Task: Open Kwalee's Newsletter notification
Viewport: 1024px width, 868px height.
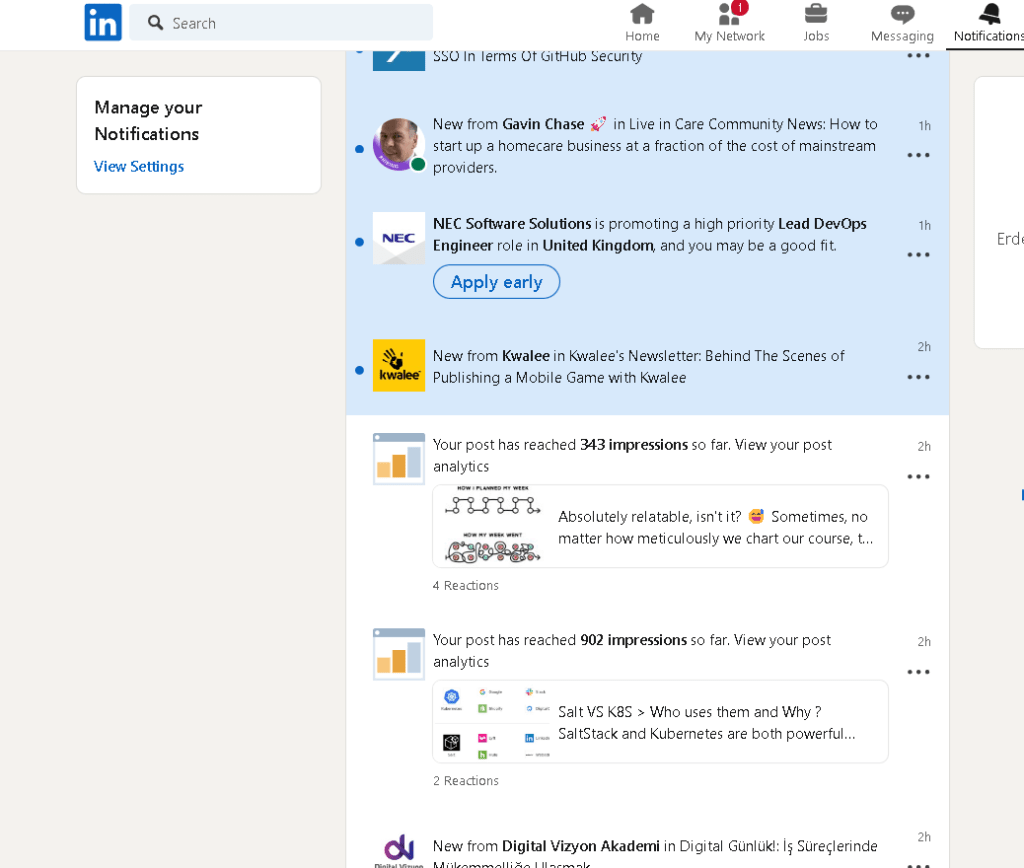Action: (638, 366)
